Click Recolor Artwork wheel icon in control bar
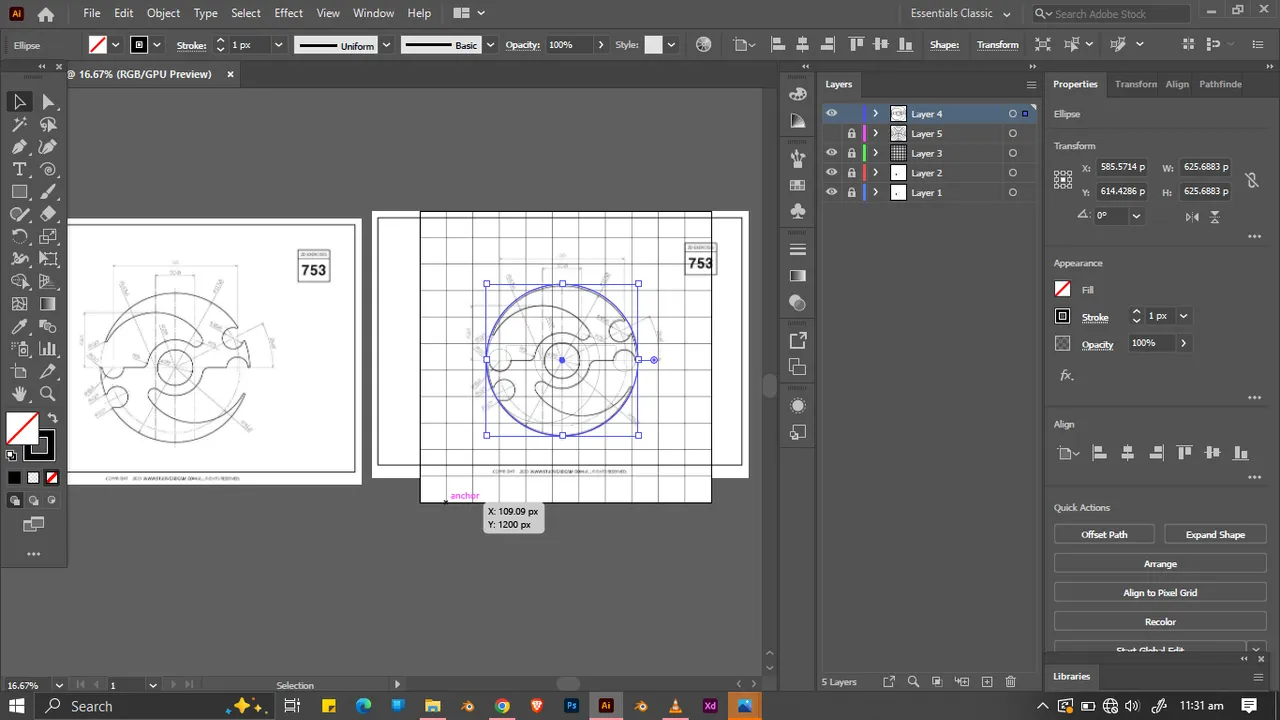Image resolution: width=1280 pixels, height=720 pixels. (703, 45)
